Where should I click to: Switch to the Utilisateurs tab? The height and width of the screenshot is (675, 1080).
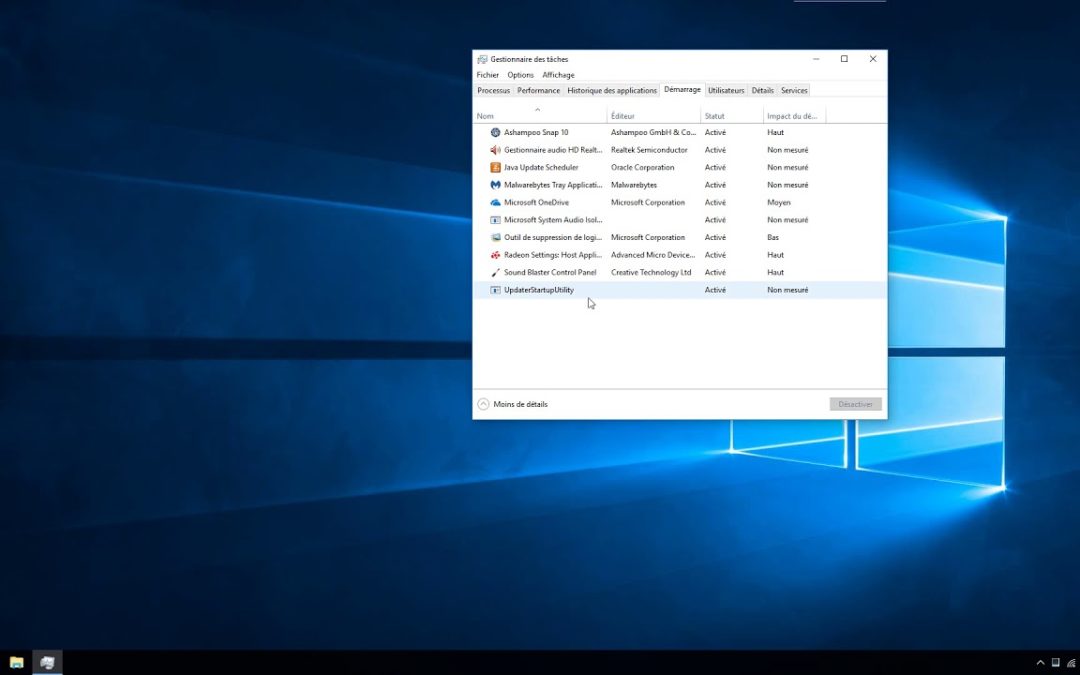pos(725,90)
